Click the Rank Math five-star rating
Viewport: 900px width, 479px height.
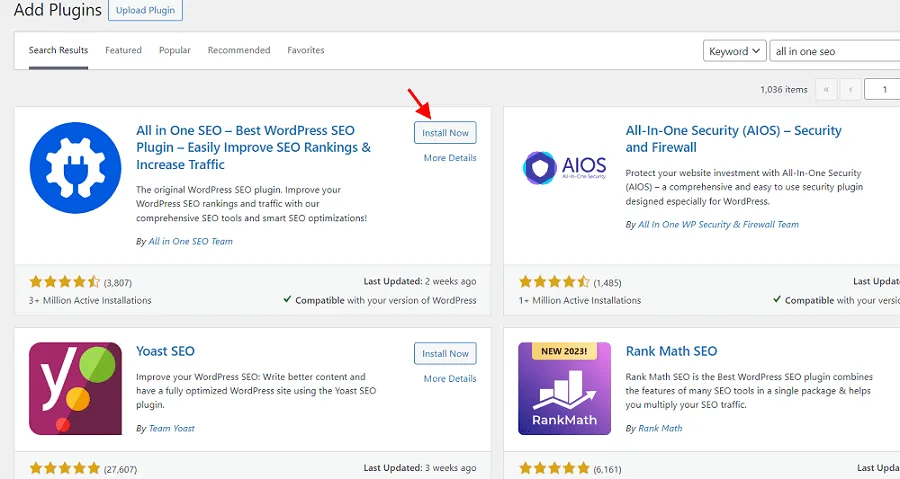pyautogui.click(x=554, y=468)
